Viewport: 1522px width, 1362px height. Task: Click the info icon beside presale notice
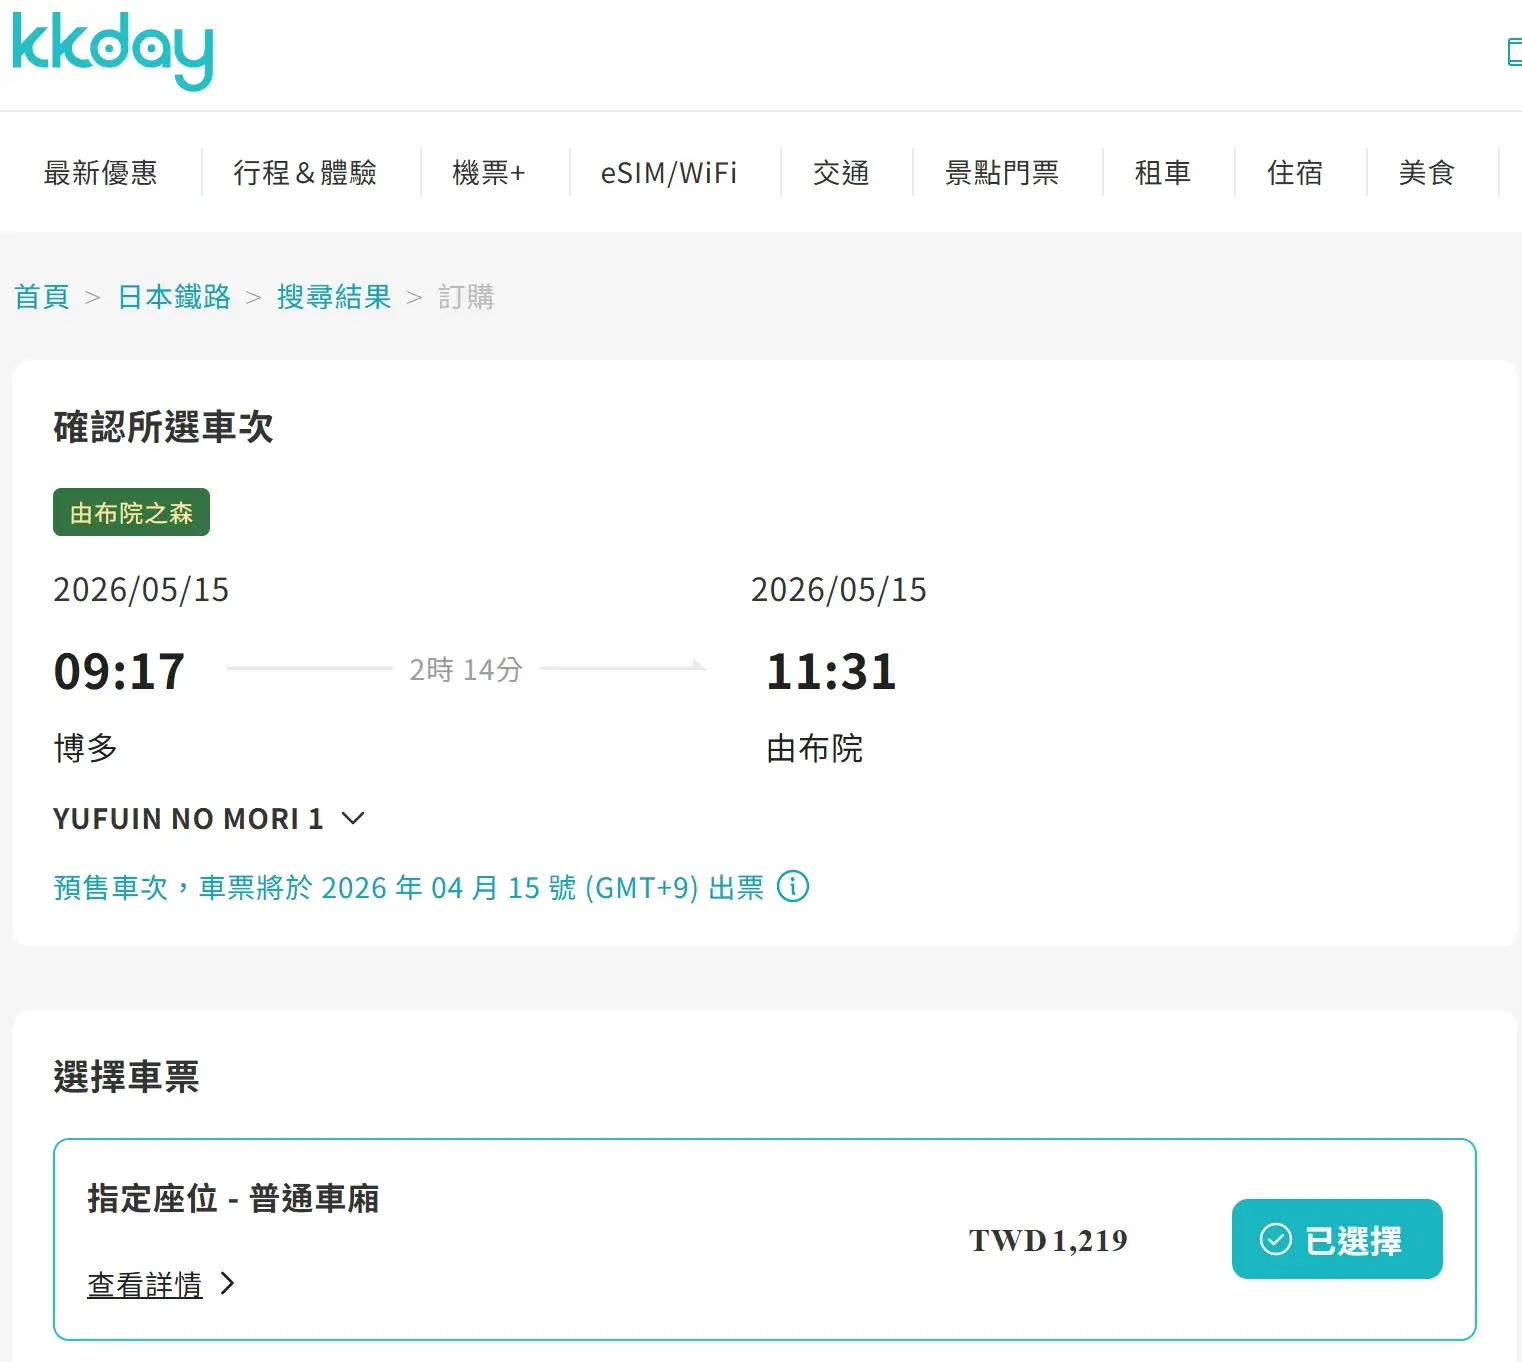click(x=792, y=886)
